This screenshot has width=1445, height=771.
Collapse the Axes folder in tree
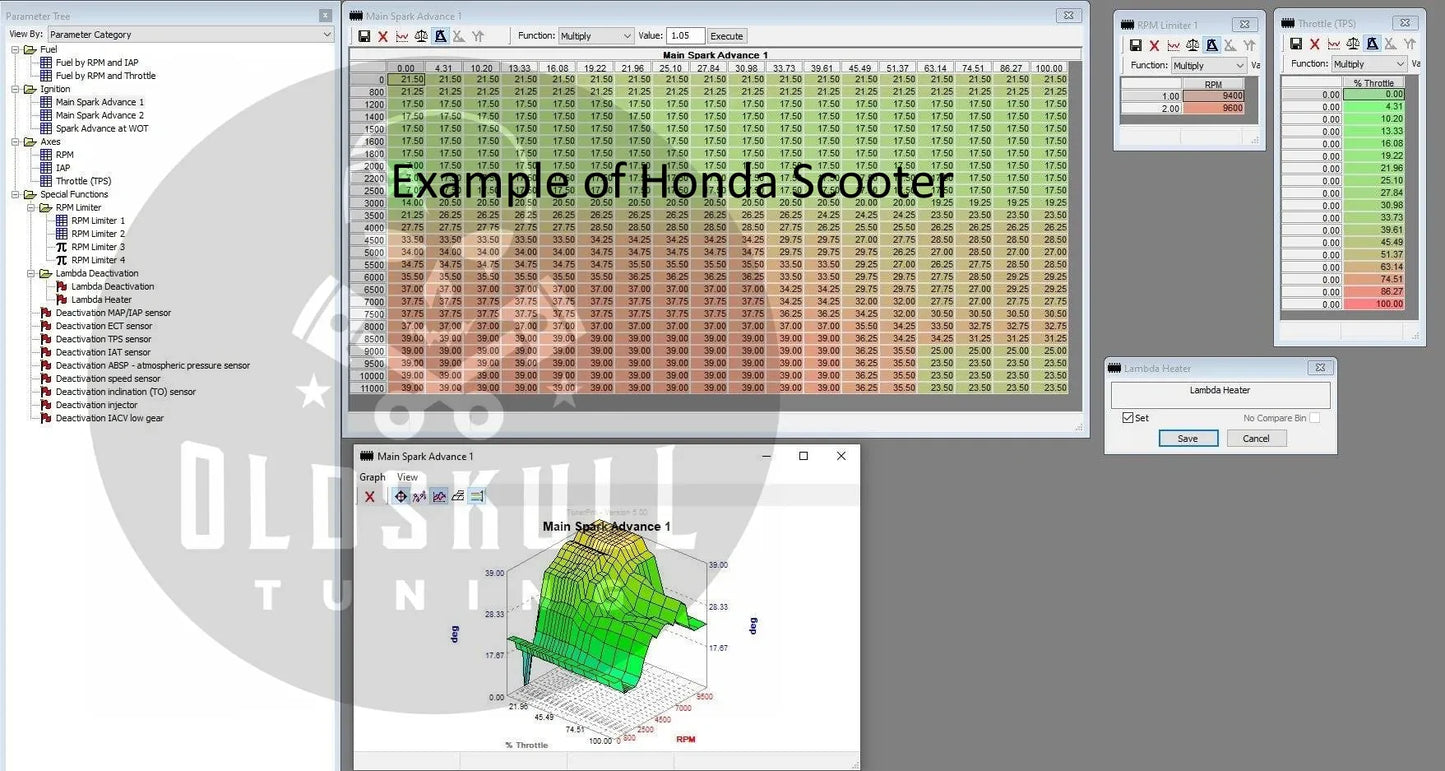coord(16,142)
